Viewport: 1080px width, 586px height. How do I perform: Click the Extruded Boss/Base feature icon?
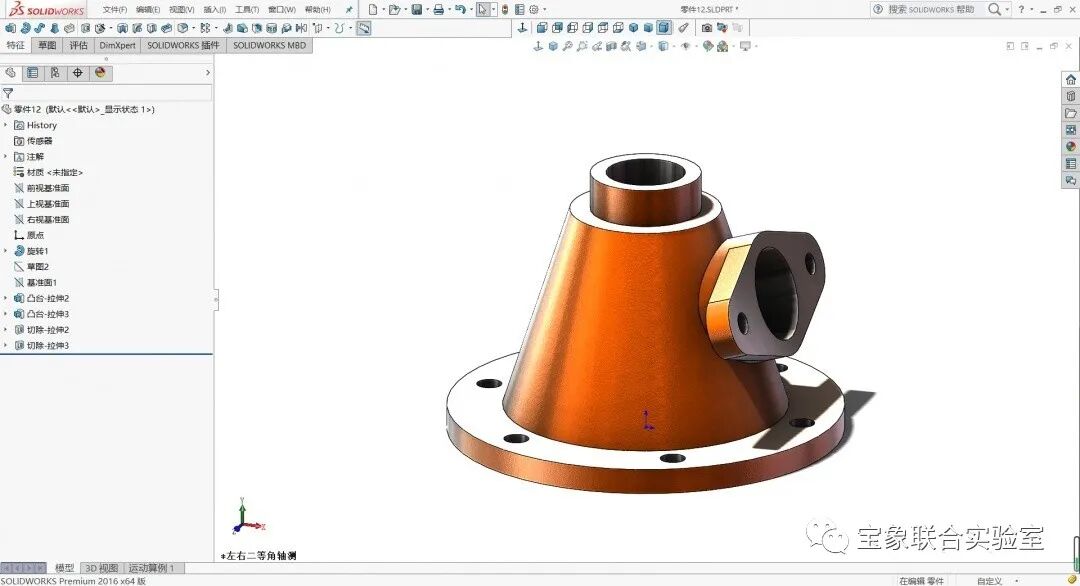(10, 28)
